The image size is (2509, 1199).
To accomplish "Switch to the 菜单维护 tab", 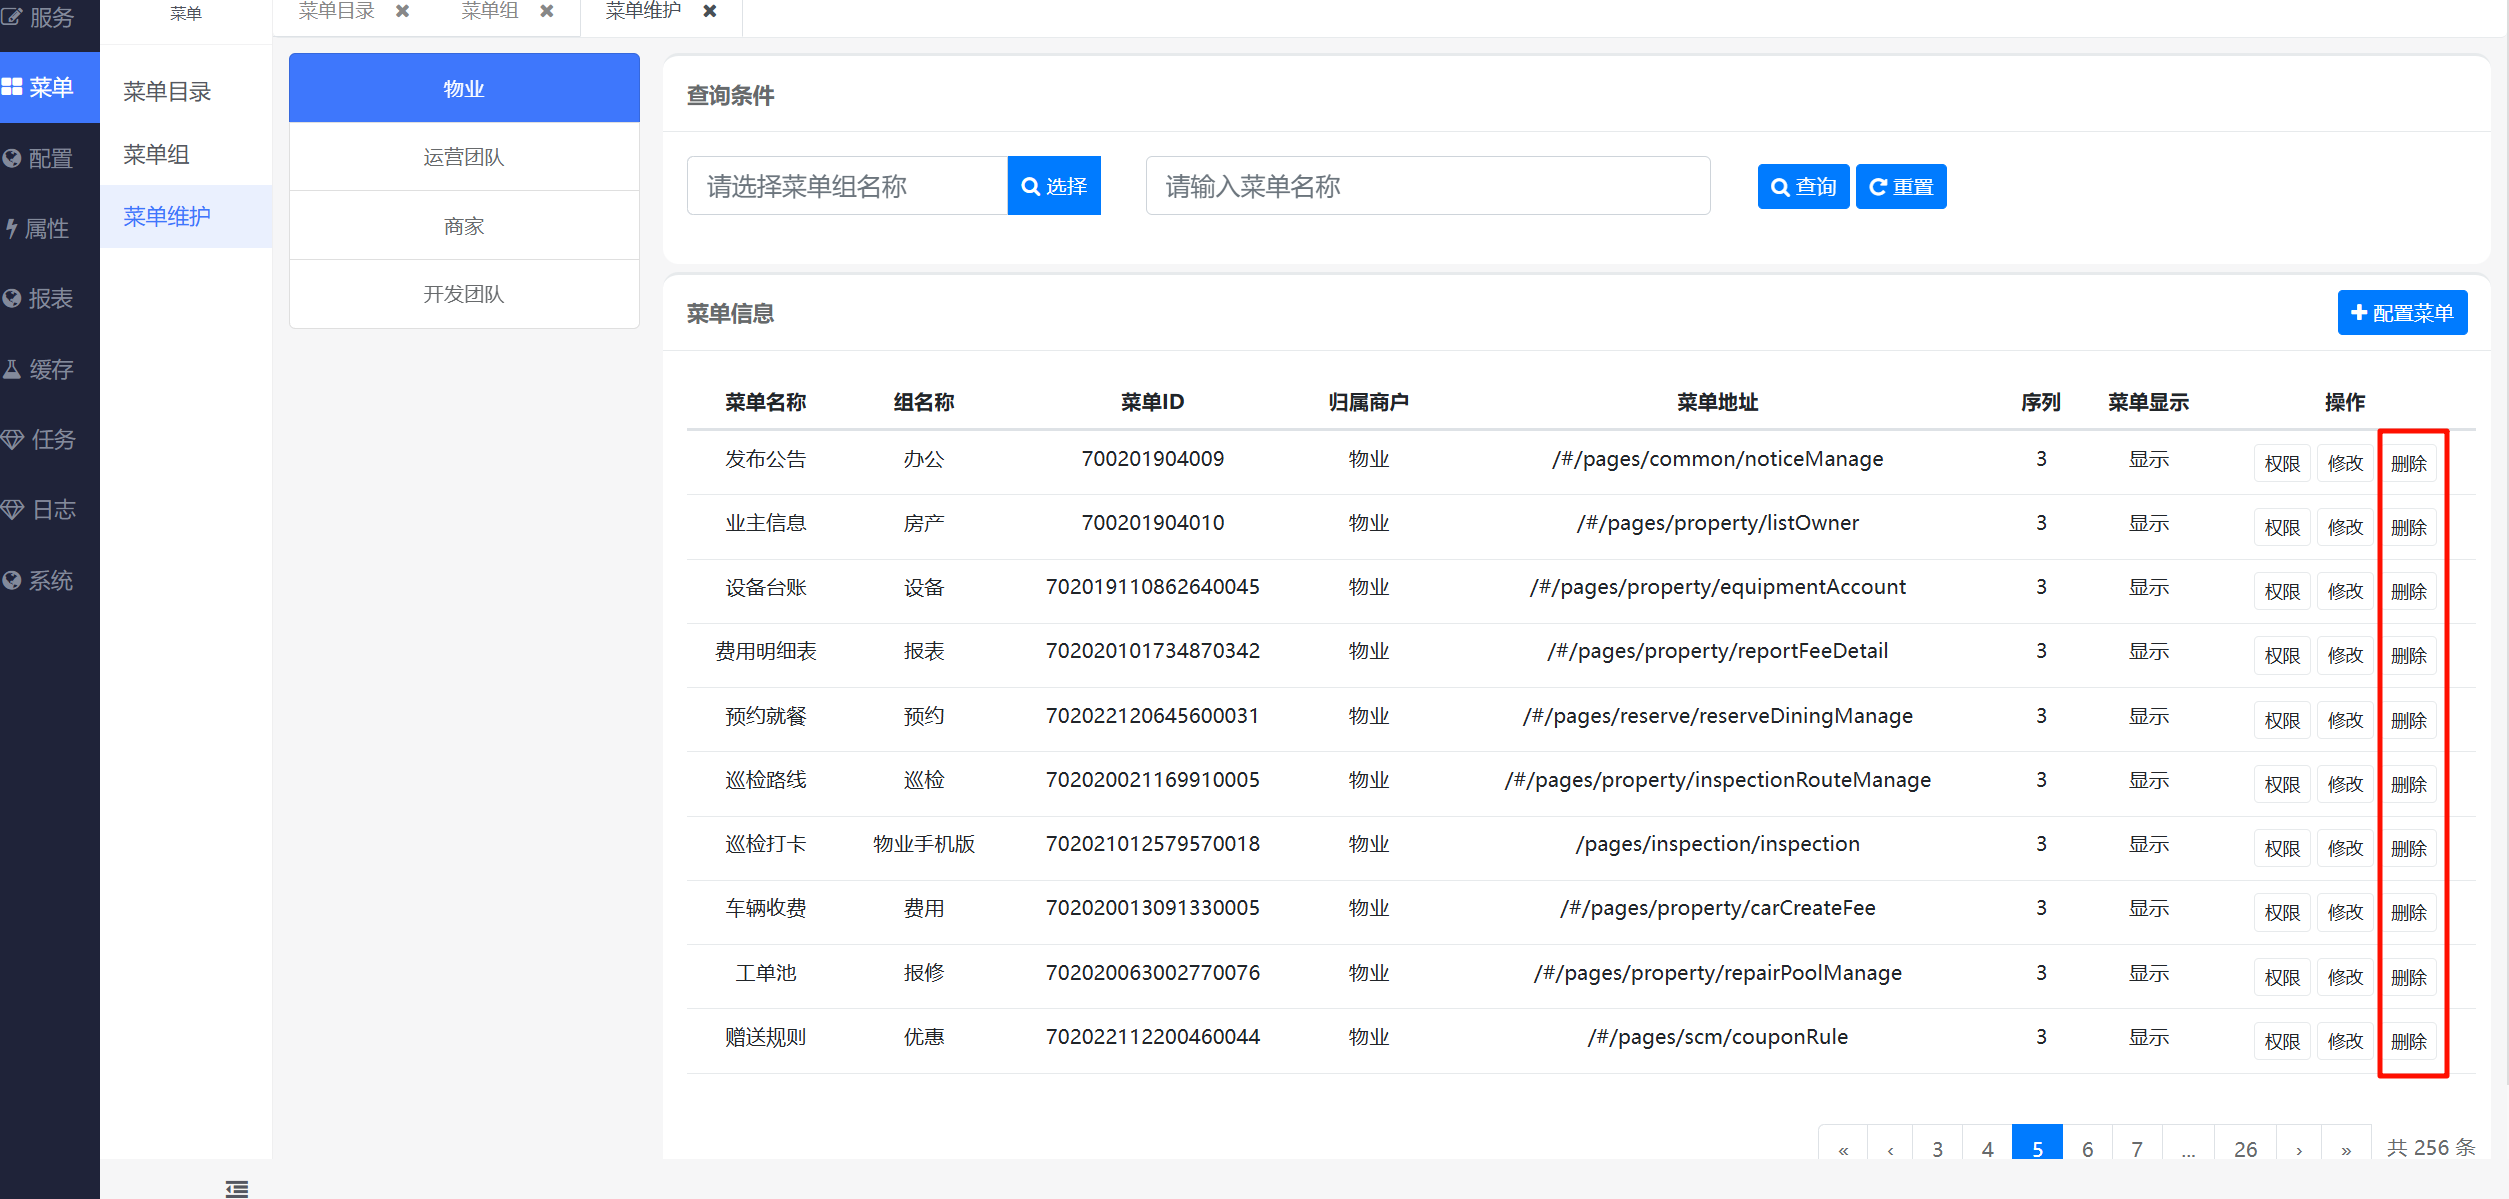I will (643, 11).
